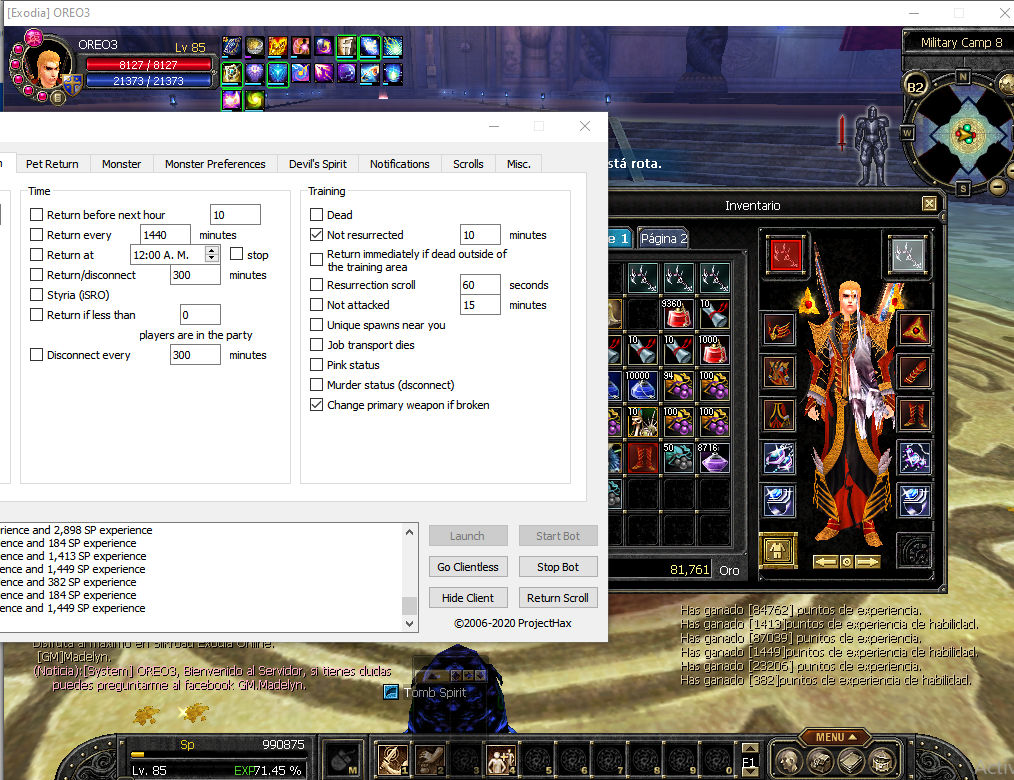Click the avatar outfit icon below equipment
This screenshot has height=780, width=1014.
tap(775, 549)
